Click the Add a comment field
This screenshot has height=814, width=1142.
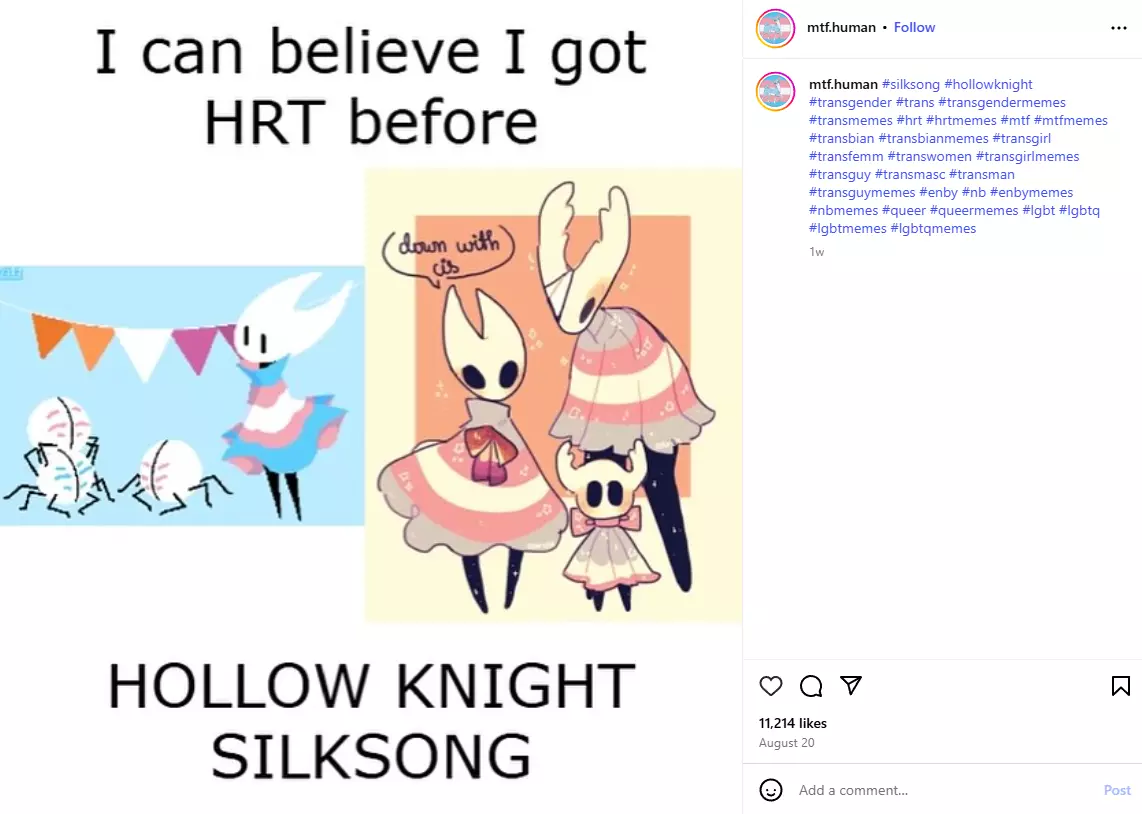[945, 790]
